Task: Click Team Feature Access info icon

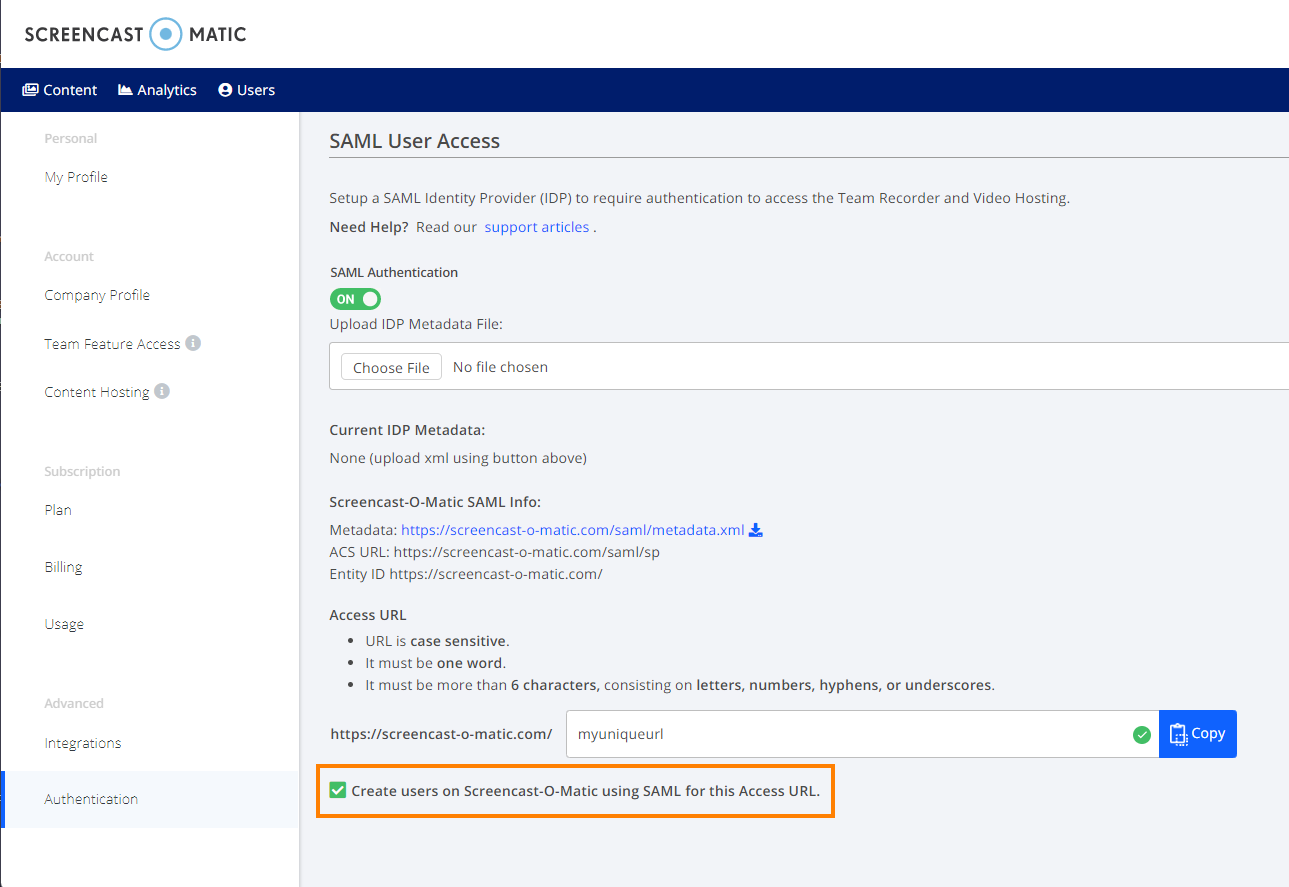Action: [193, 343]
